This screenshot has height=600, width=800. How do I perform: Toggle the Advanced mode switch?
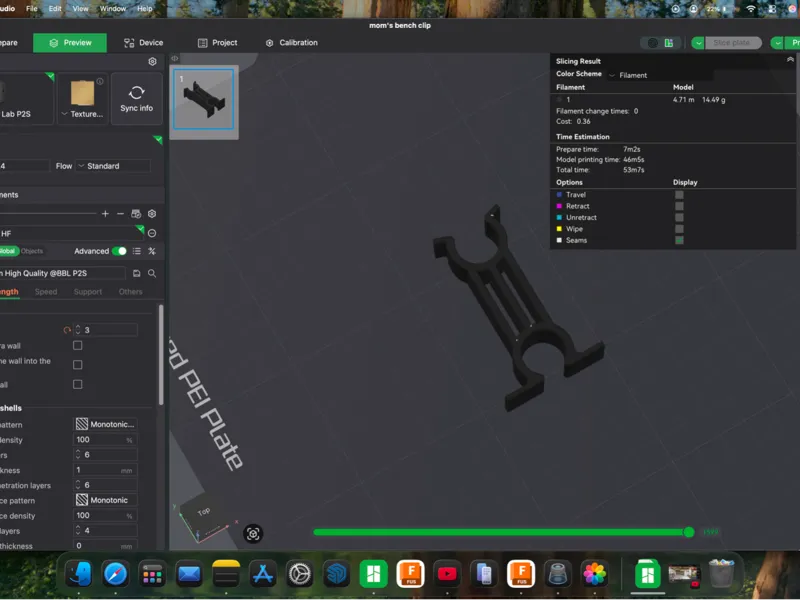[119, 251]
